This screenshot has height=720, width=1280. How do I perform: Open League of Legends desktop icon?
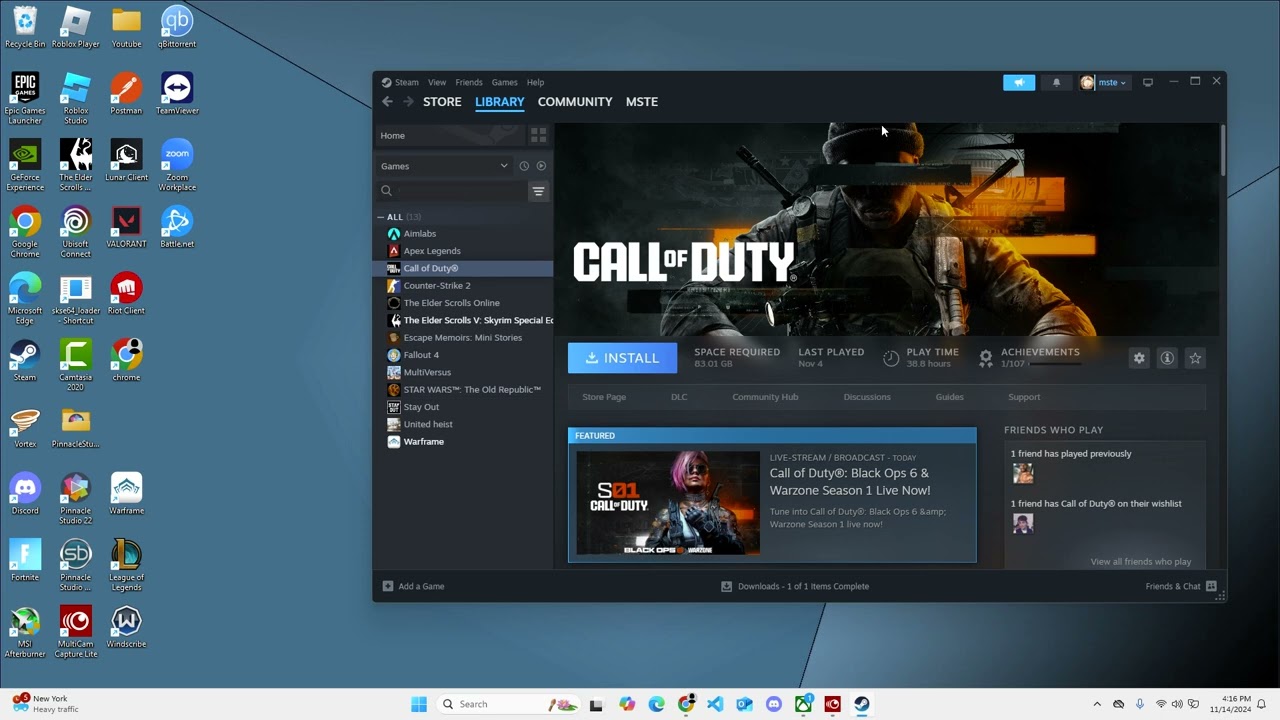[126, 565]
